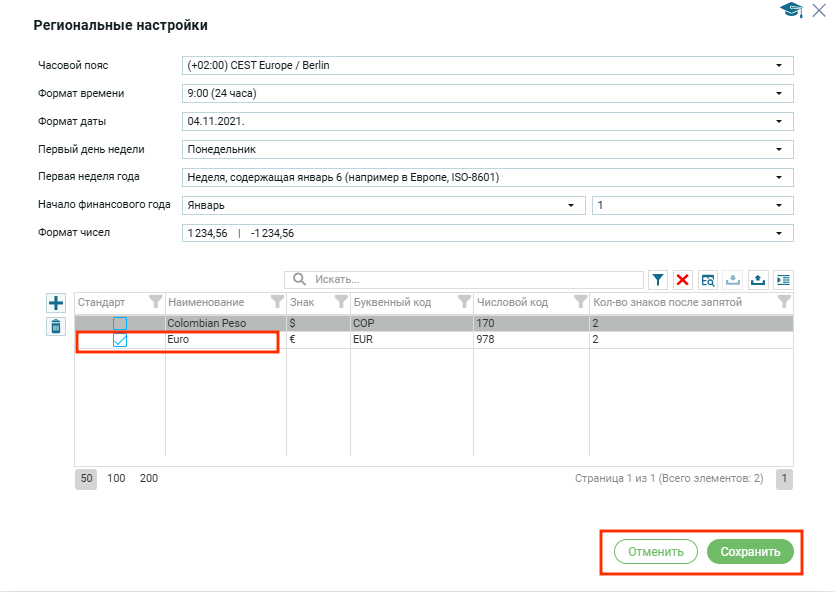The image size is (835, 592).
Task: Click the Искать search field
Action: [x=470, y=280]
